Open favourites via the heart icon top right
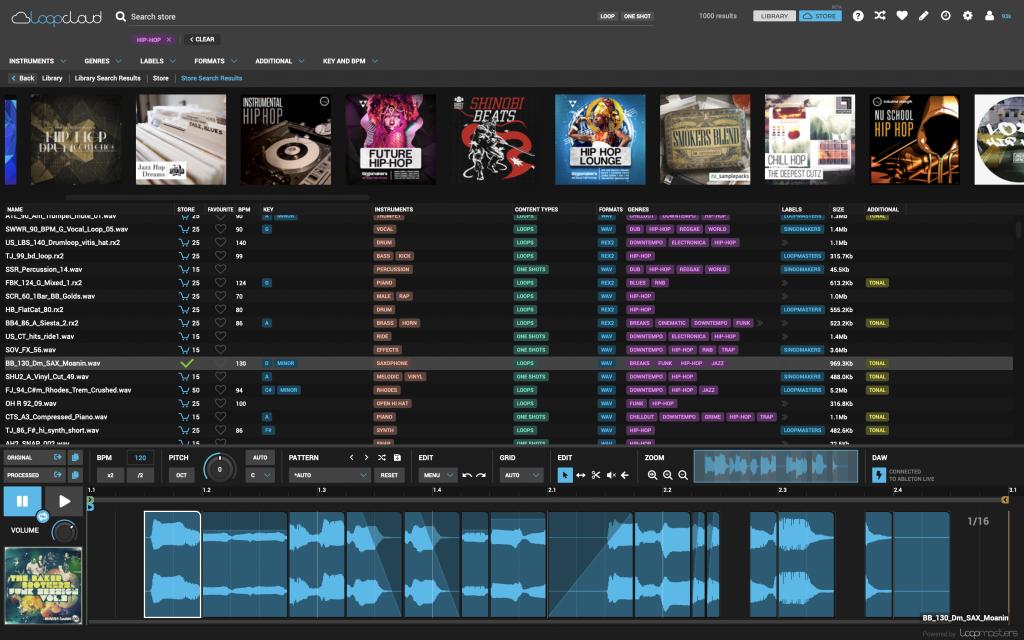 point(902,15)
